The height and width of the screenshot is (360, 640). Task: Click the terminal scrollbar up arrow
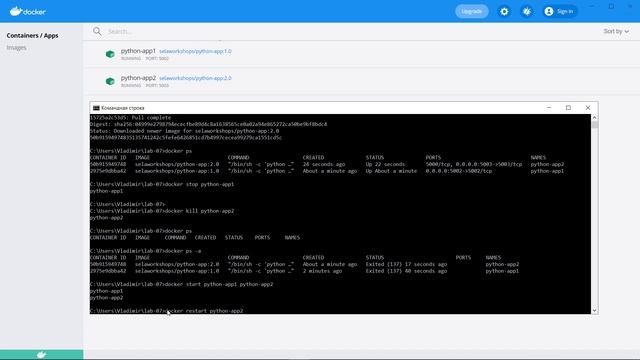point(594,118)
